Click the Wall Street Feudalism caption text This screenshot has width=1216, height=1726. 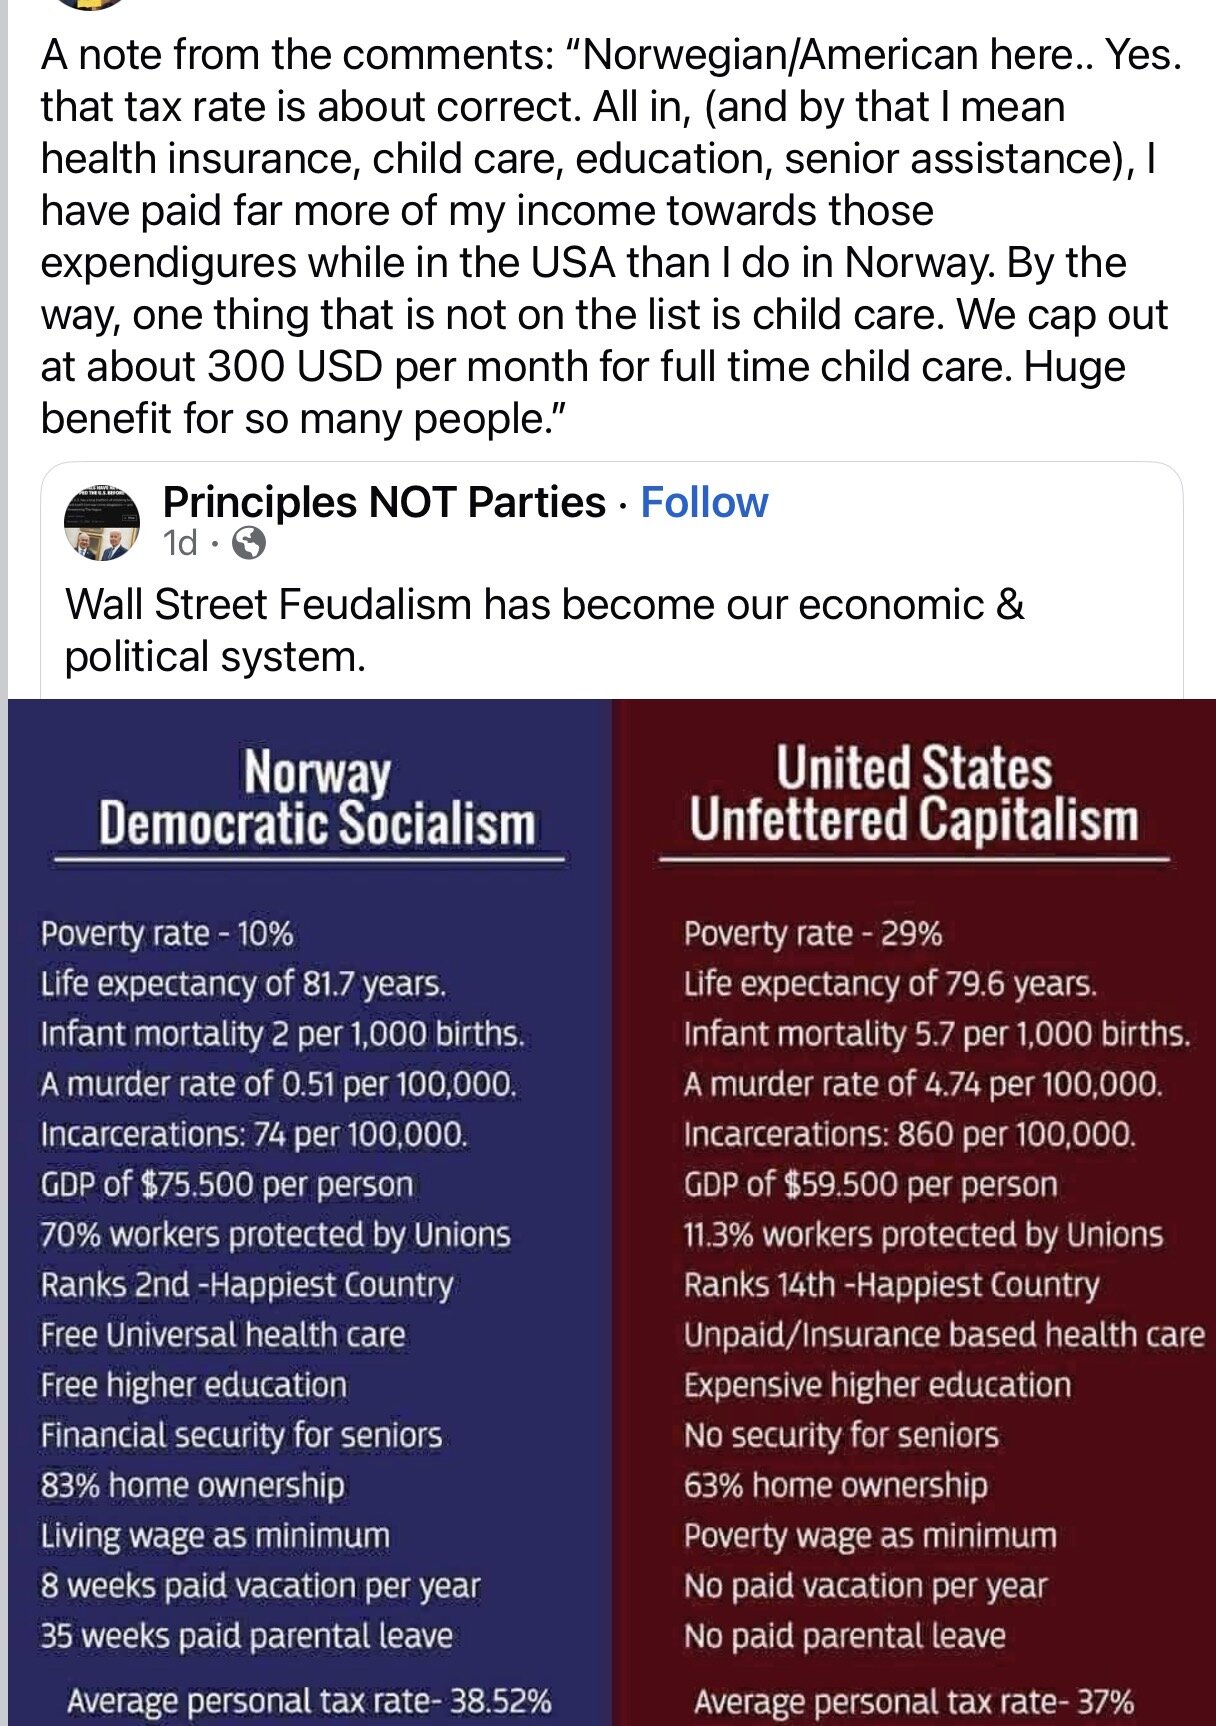click(545, 630)
